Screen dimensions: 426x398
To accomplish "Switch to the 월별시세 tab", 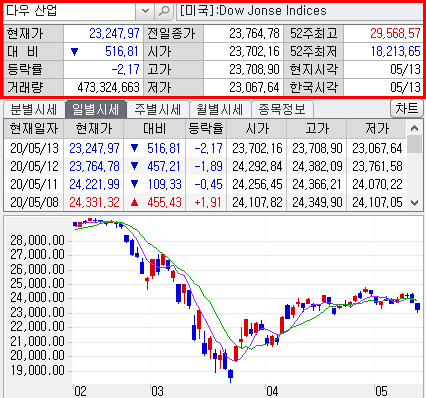I will pos(219,109).
